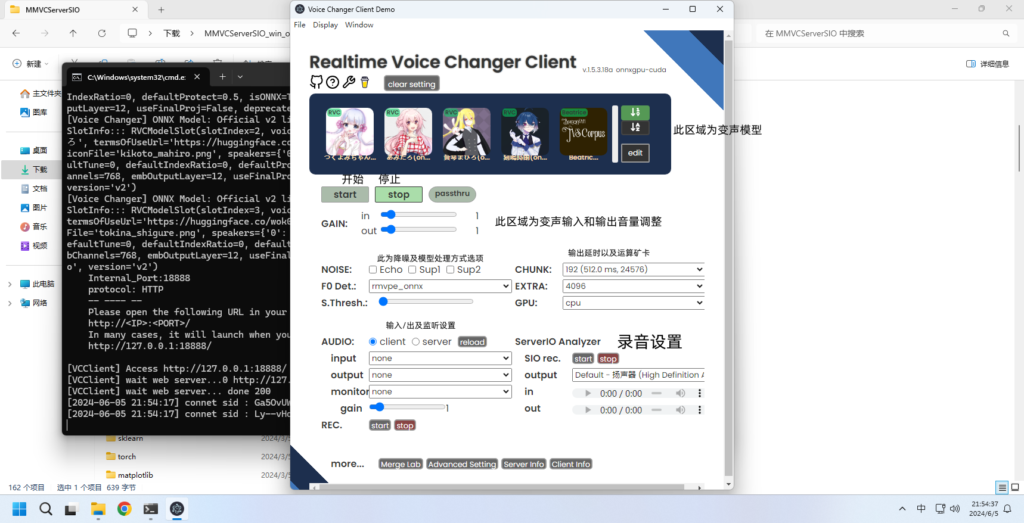Open the audio input device dropdown
This screenshot has height=523, width=1024.
440,358
